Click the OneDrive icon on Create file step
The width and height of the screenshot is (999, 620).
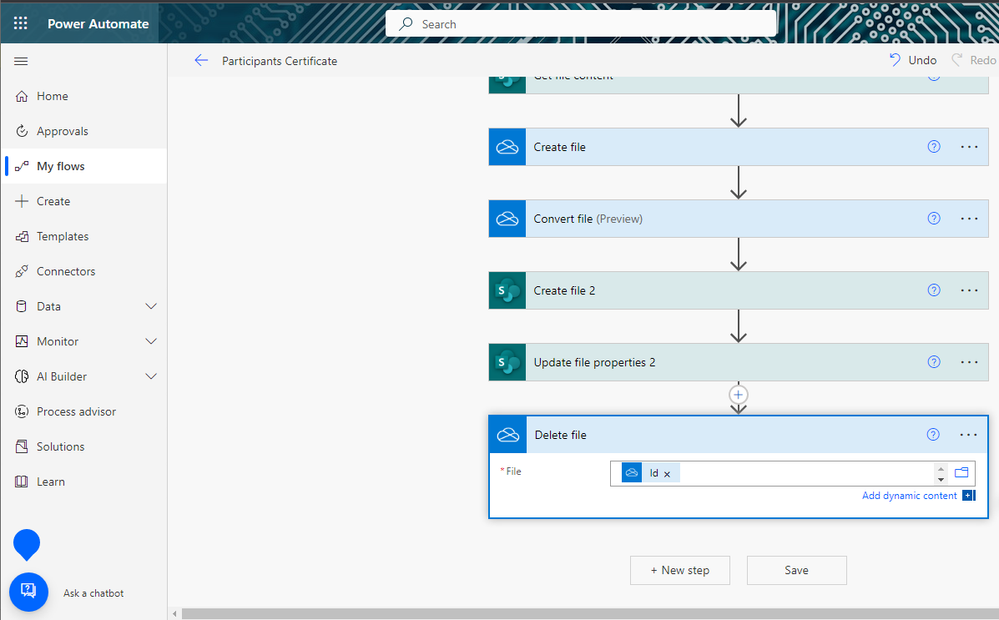coord(507,147)
